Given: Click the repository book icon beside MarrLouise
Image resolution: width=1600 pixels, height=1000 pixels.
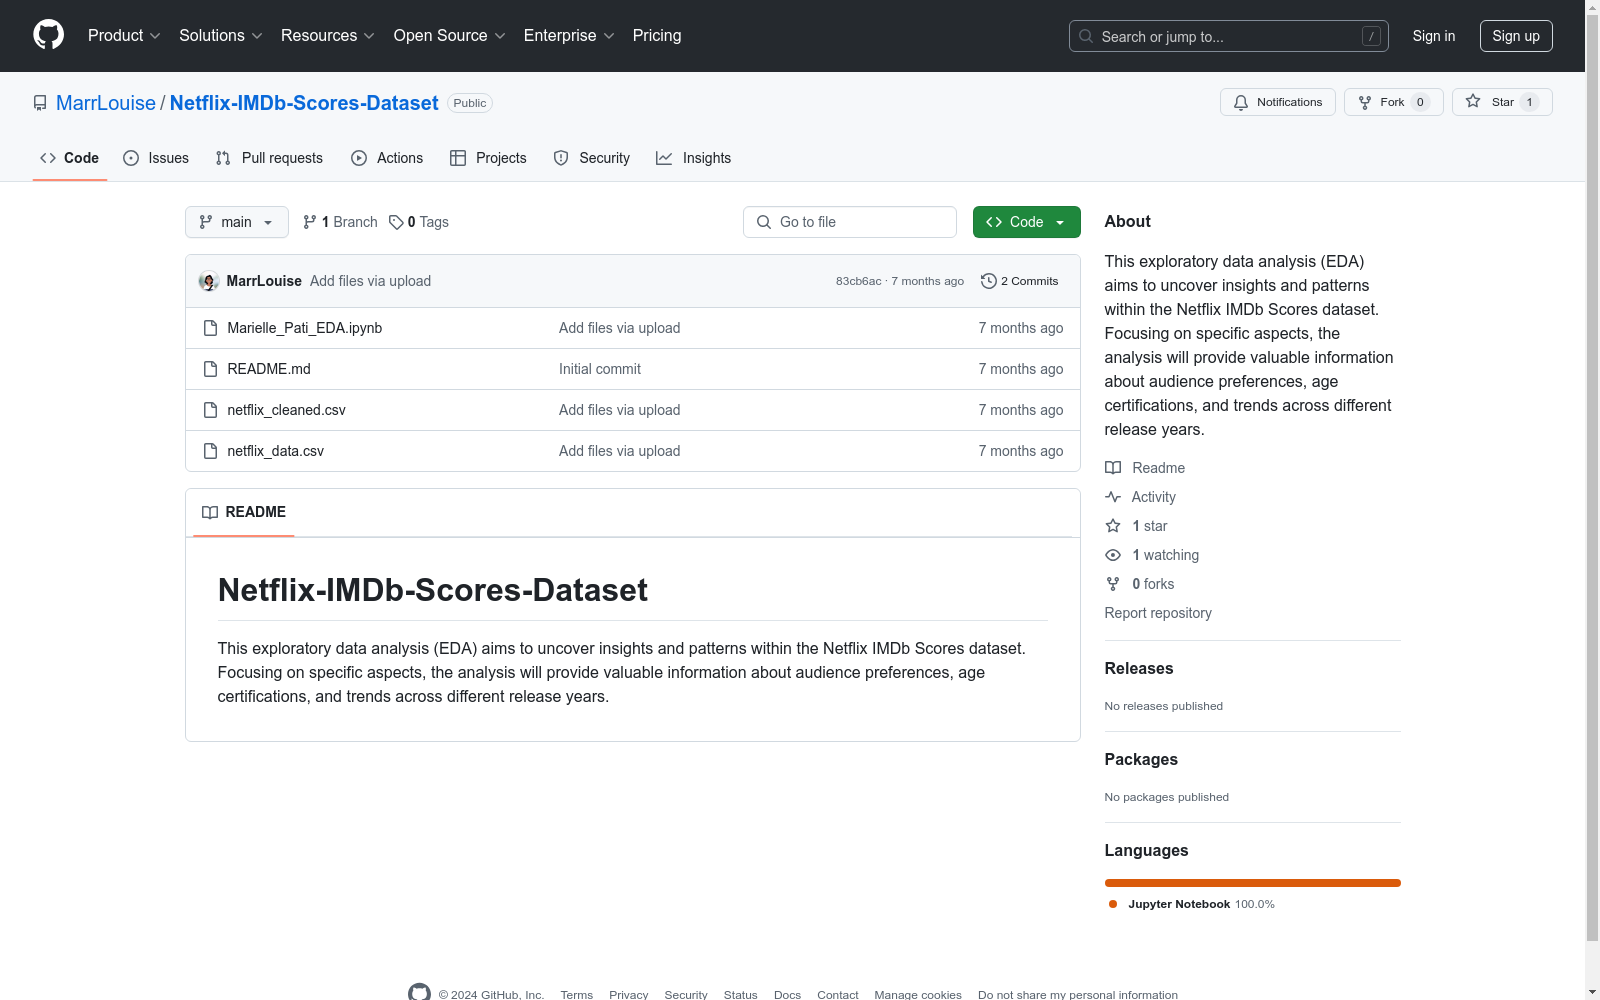Looking at the screenshot, I should 40,103.
